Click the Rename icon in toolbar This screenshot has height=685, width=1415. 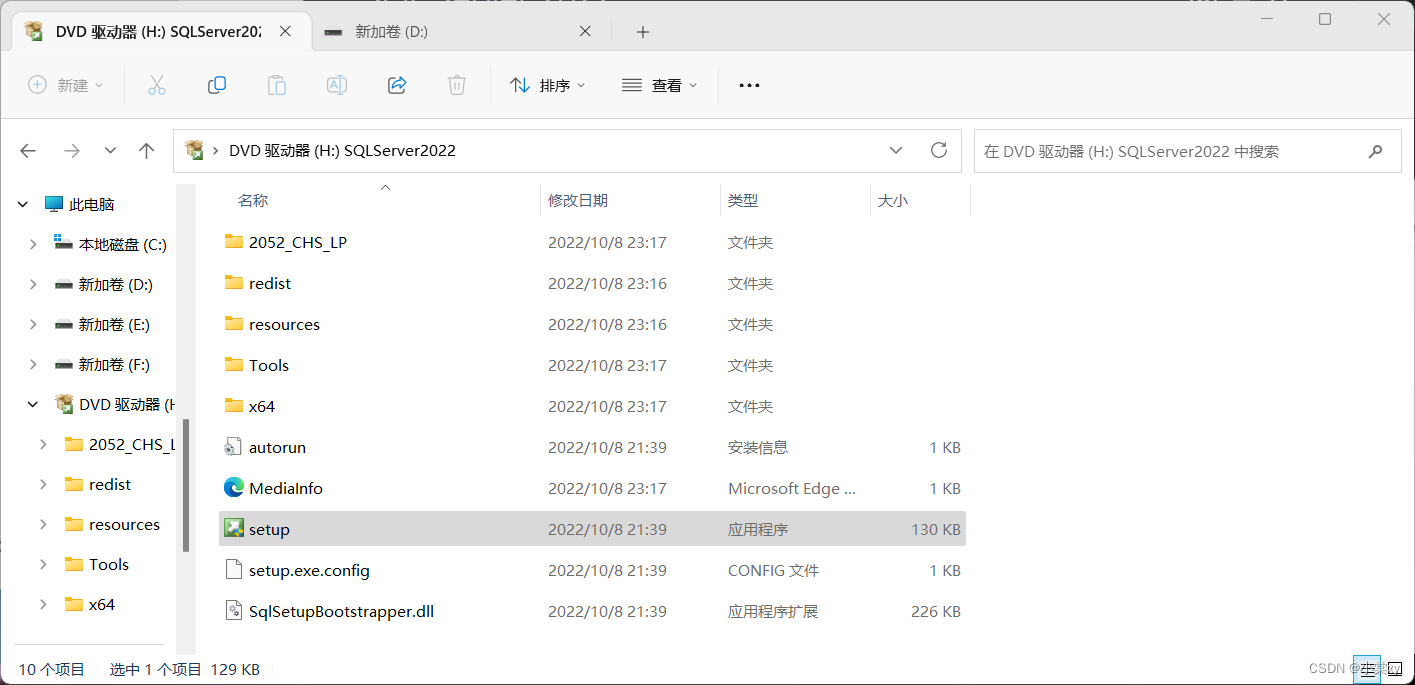point(337,86)
